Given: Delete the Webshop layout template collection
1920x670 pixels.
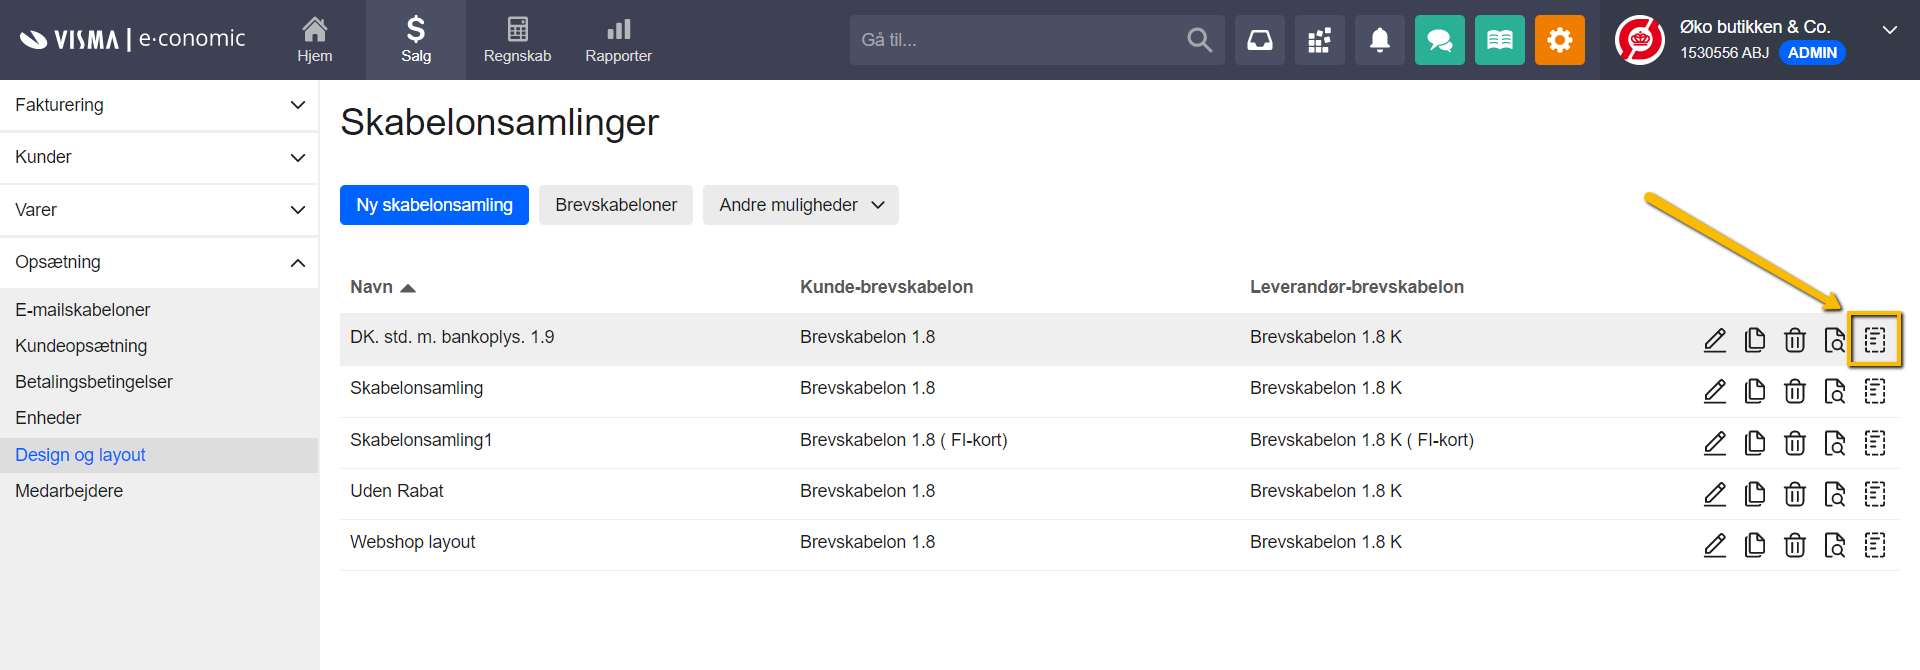Looking at the screenshot, I should point(1794,545).
